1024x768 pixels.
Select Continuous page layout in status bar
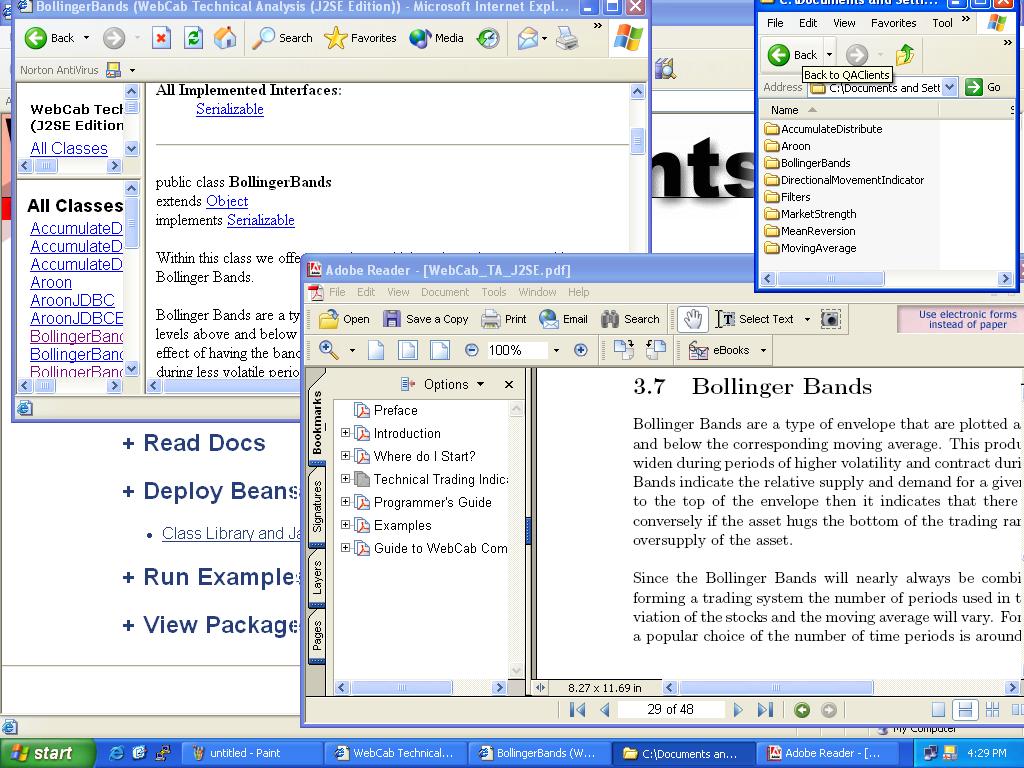[965, 709]
